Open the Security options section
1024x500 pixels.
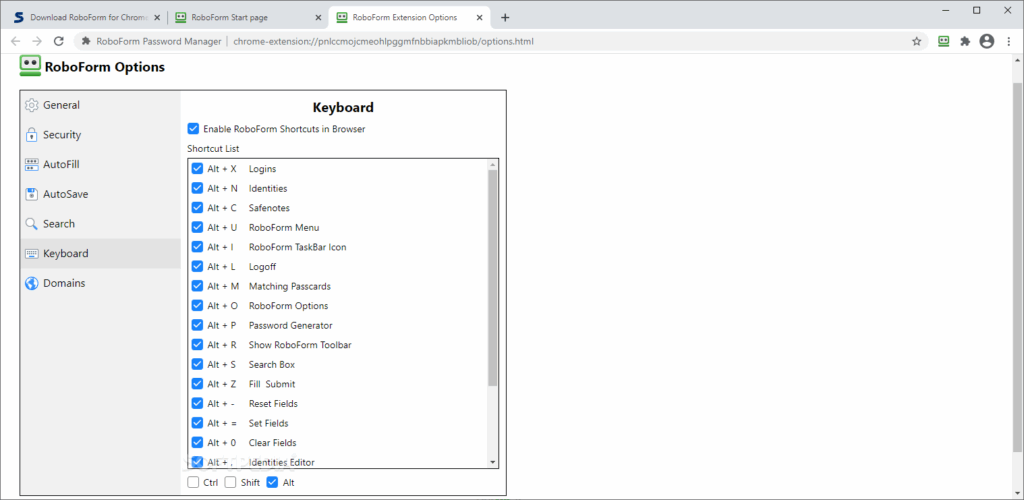click(101, 135)
